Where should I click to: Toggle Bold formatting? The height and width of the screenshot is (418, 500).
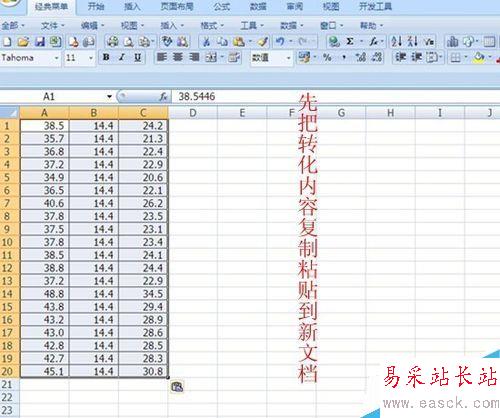pos(106,58)
